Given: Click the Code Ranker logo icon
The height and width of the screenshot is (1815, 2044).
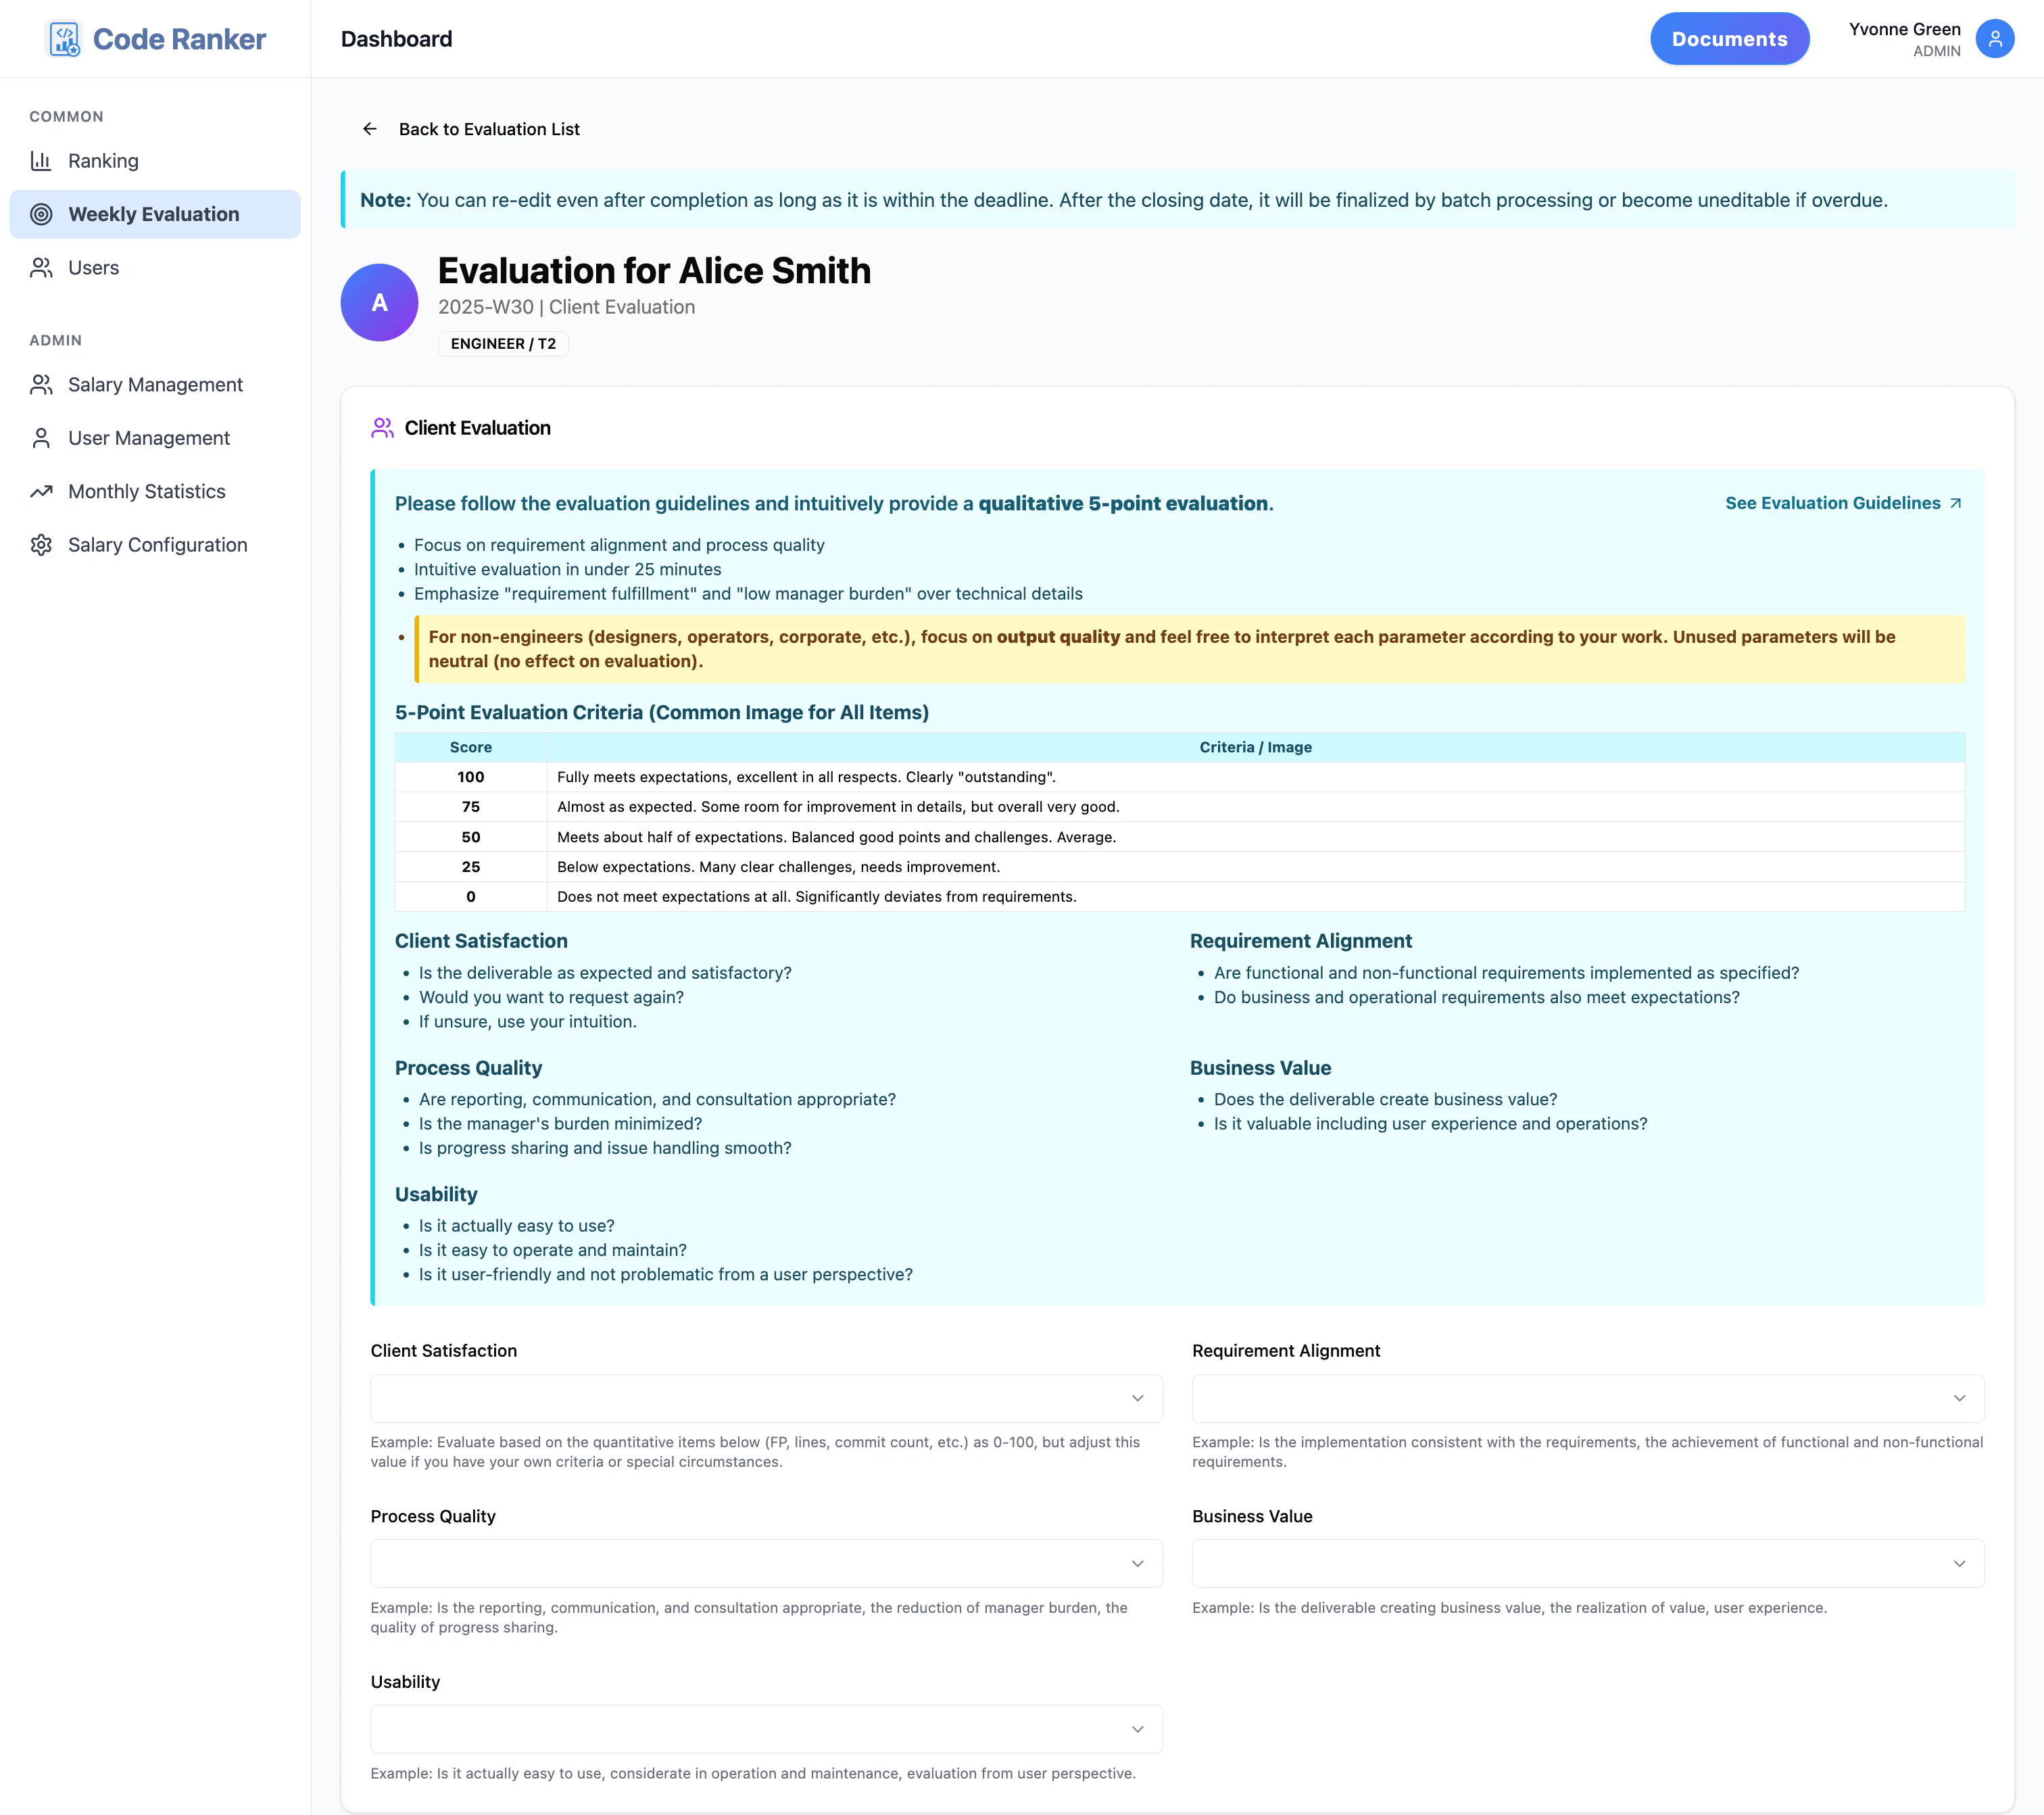Looking at the screenshot, I should point(64,38).
